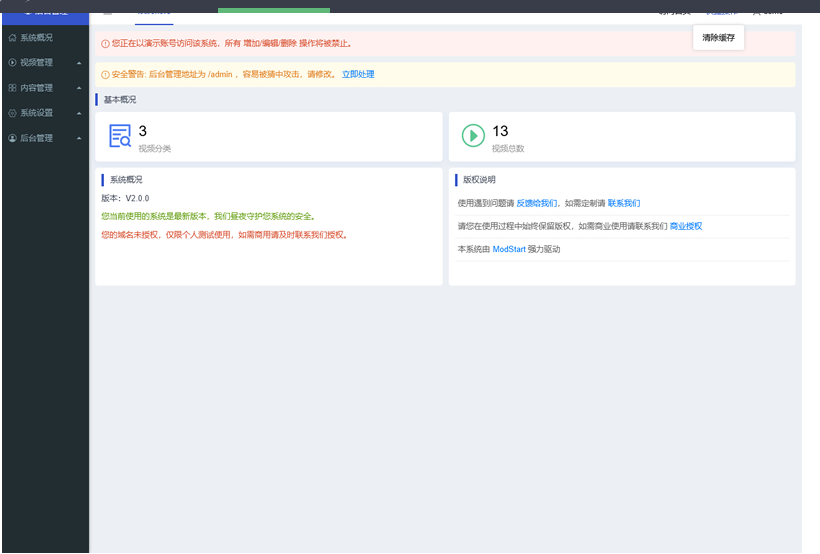Open the 联系我们 link
Image resolution: width=820 pixels, height=554 pixels.
tap(623, 203)
